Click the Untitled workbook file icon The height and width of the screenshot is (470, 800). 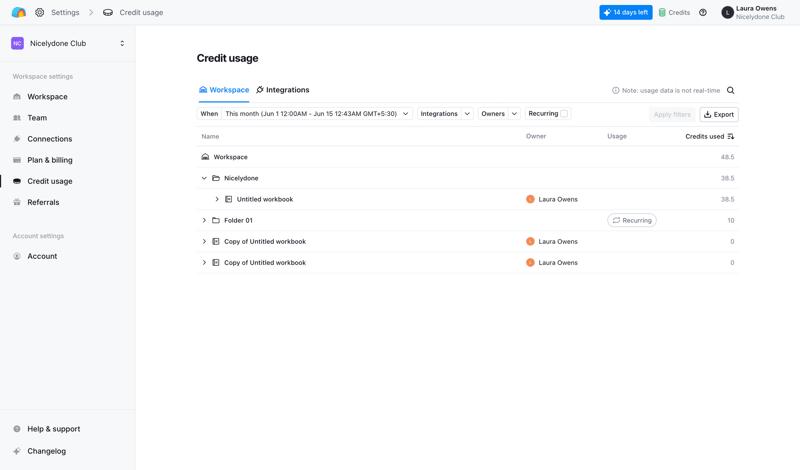tap(229, 199)
